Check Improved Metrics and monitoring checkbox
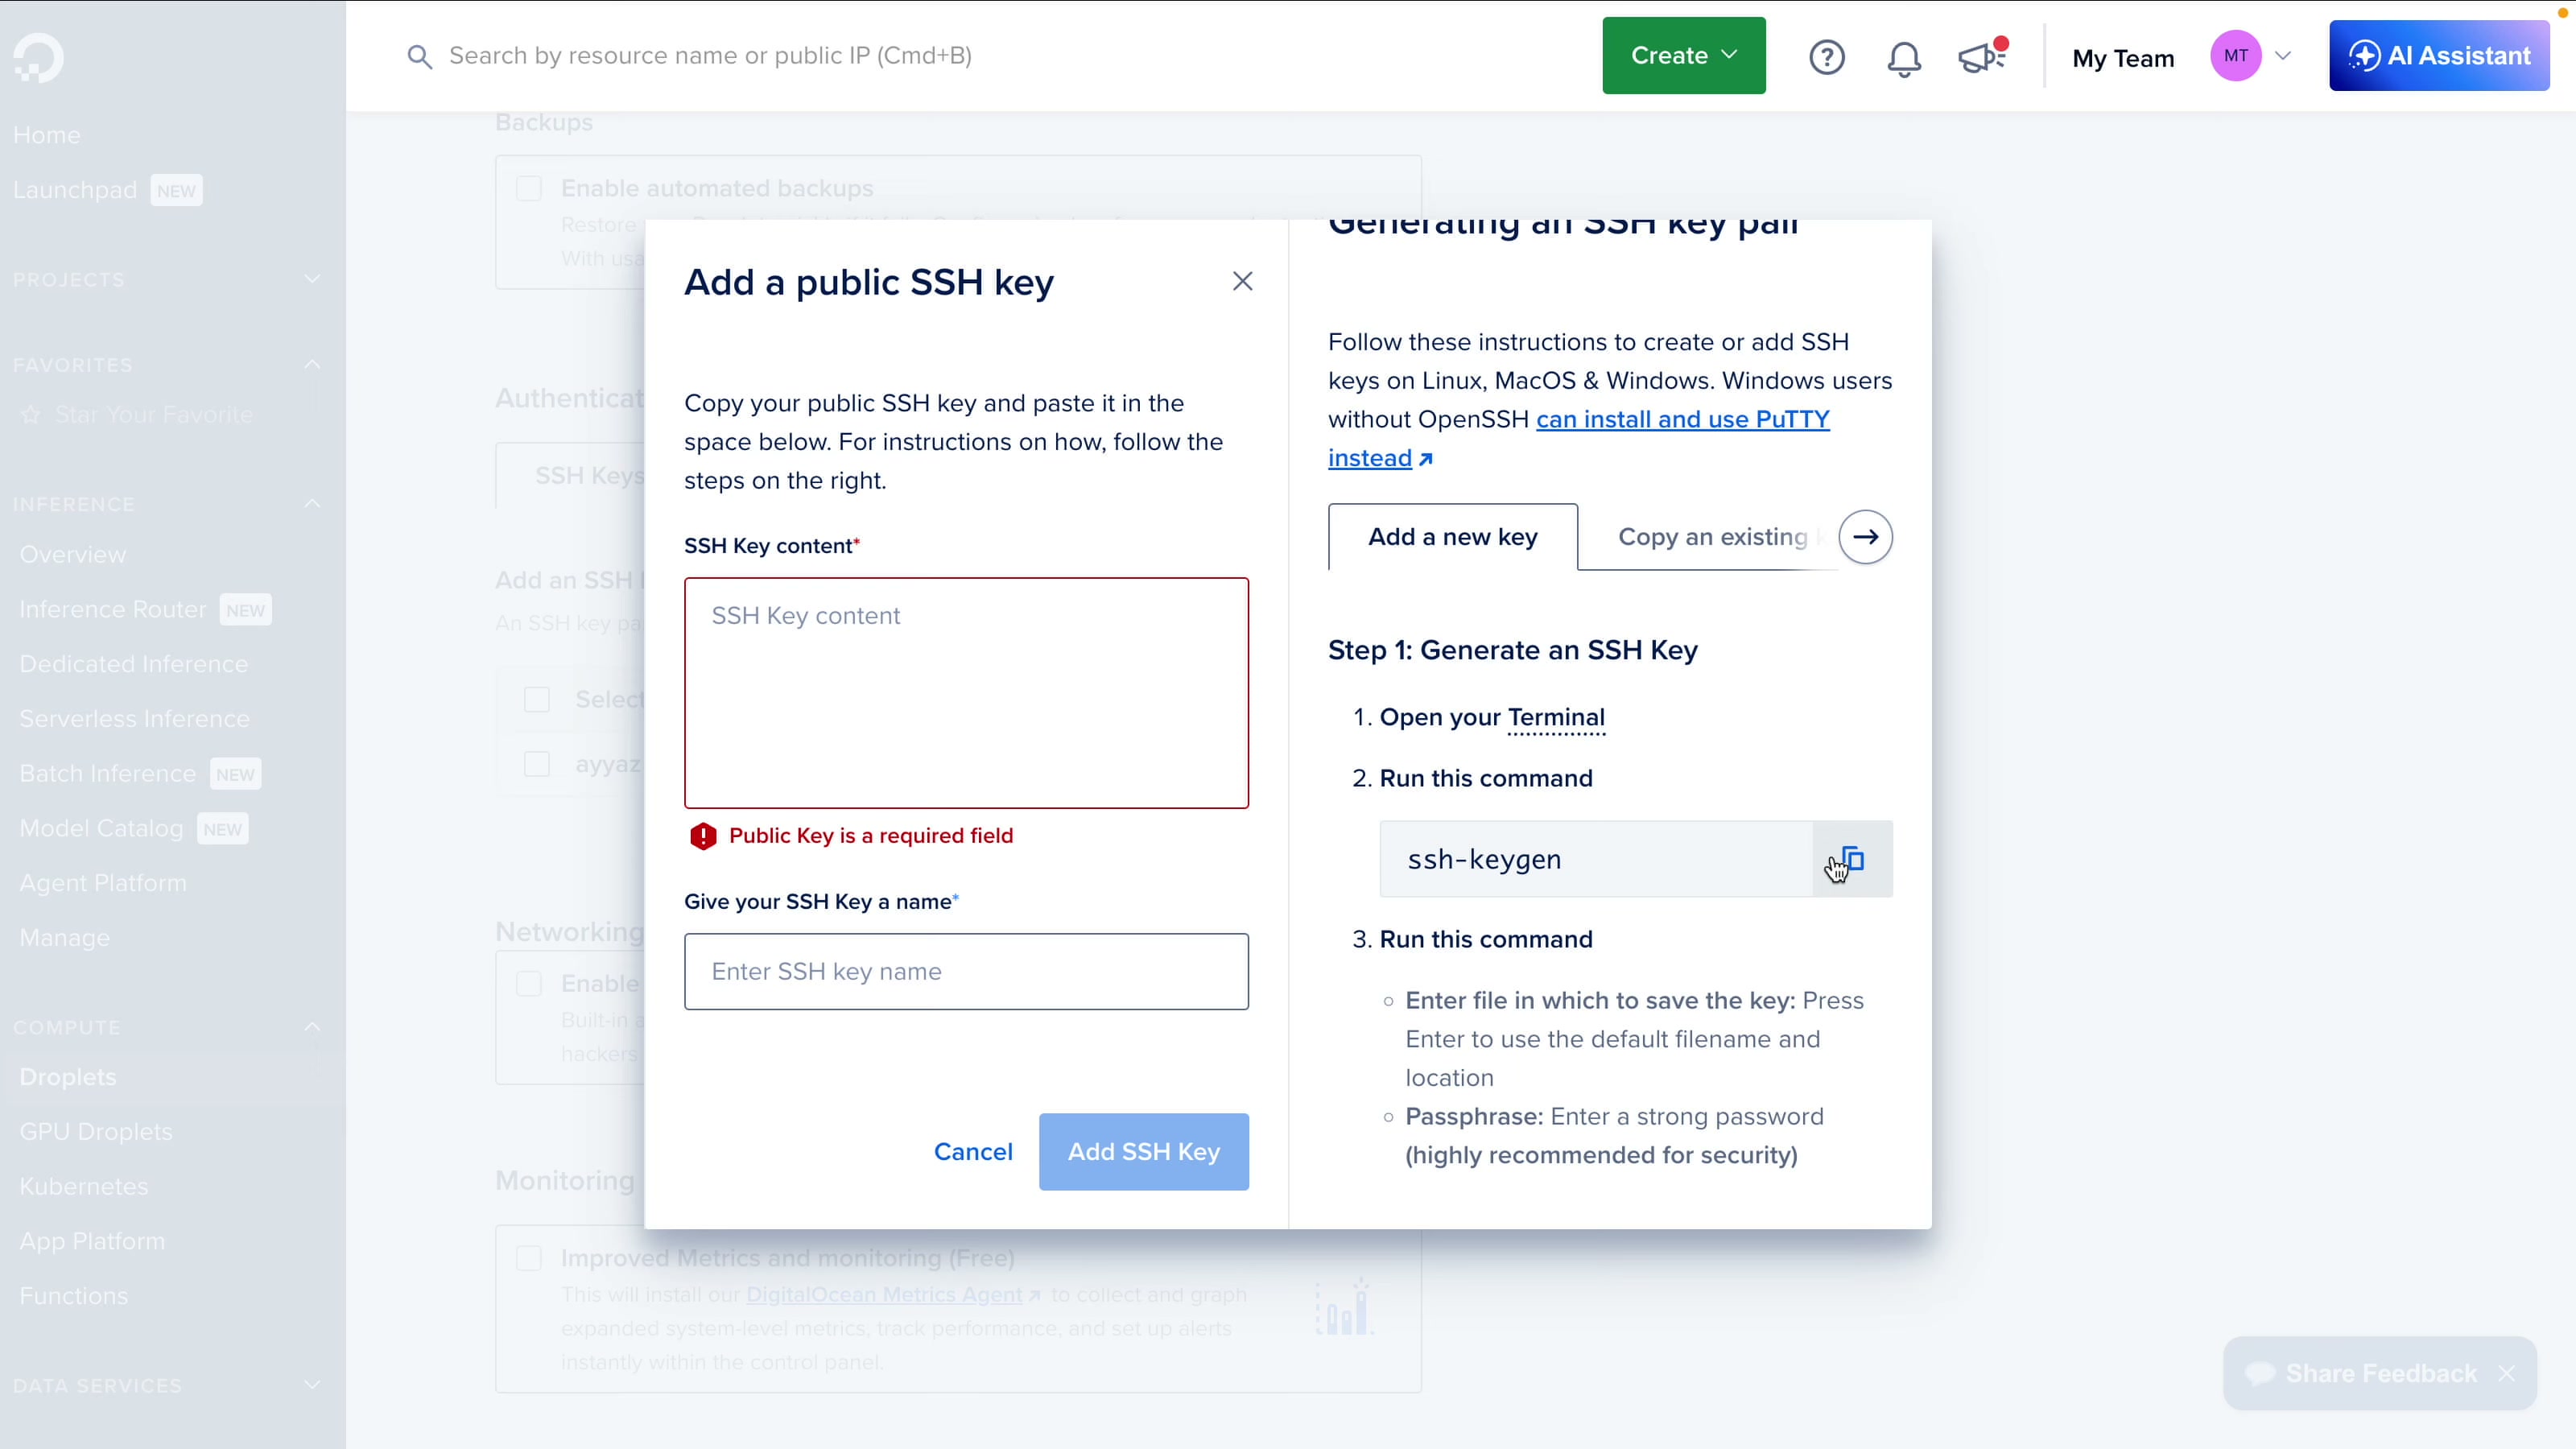Viewport: 2576px width, 1449px height. coord(529,1257)
